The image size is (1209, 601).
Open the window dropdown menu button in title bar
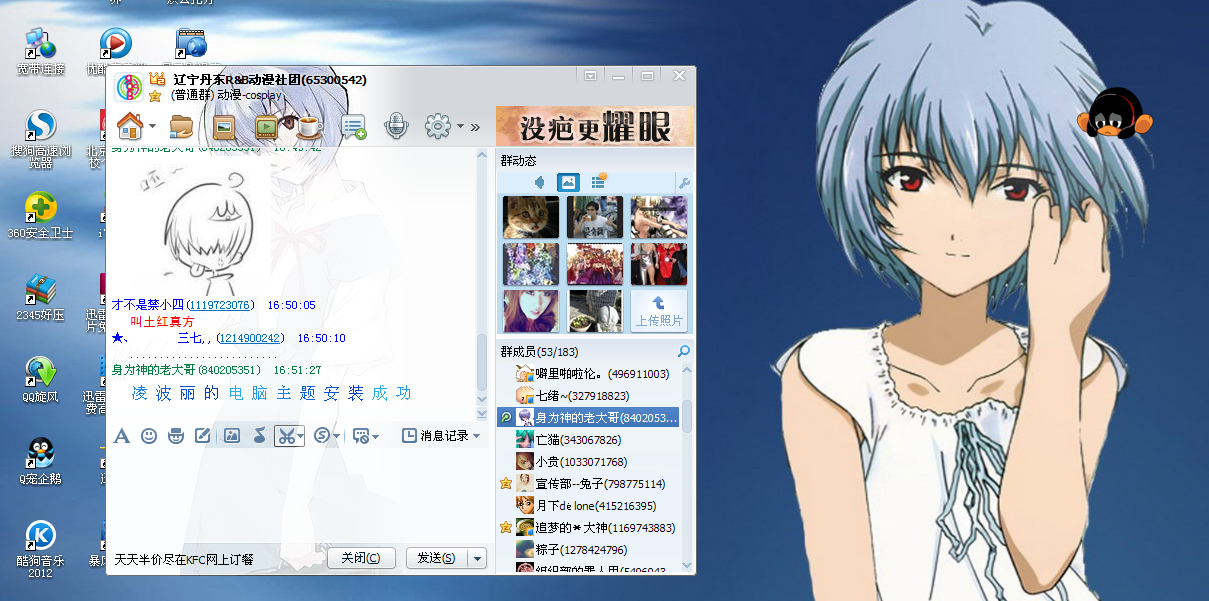(591, 75)
